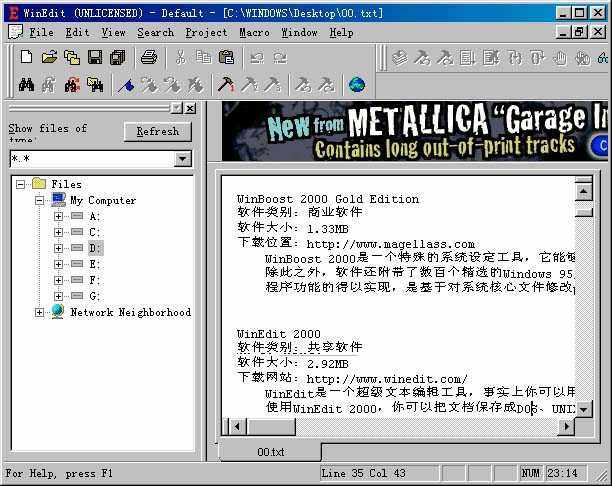
Task: Click the globe browser icon
Action: click(357, 85)
